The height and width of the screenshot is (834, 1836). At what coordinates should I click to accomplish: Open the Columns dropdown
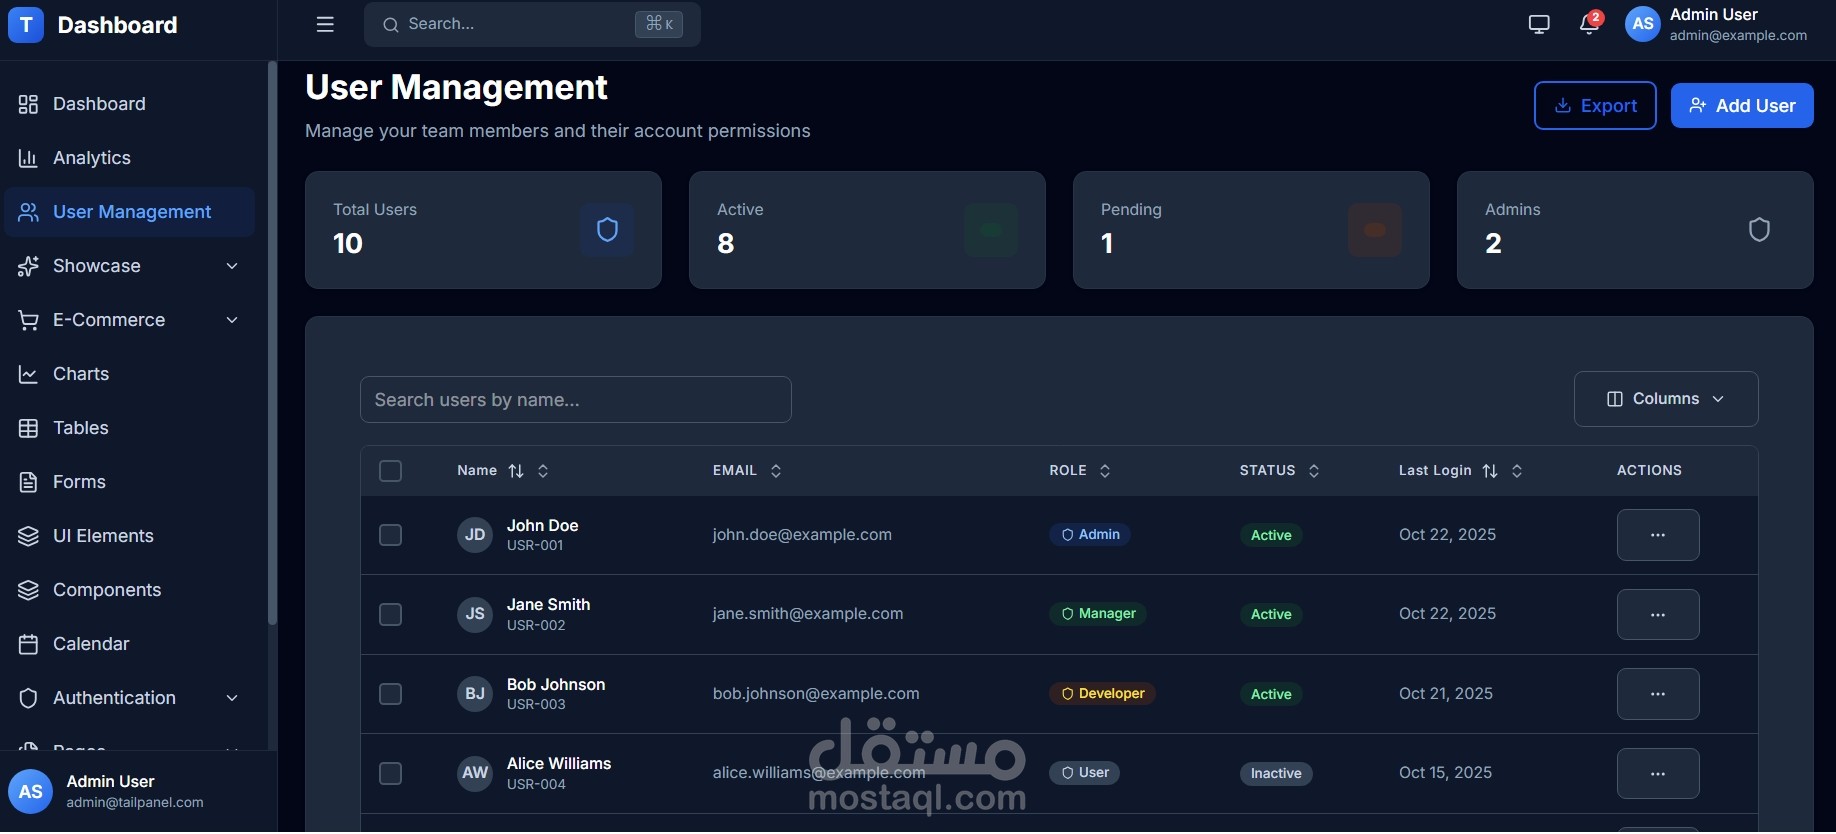coord(1666,399)
